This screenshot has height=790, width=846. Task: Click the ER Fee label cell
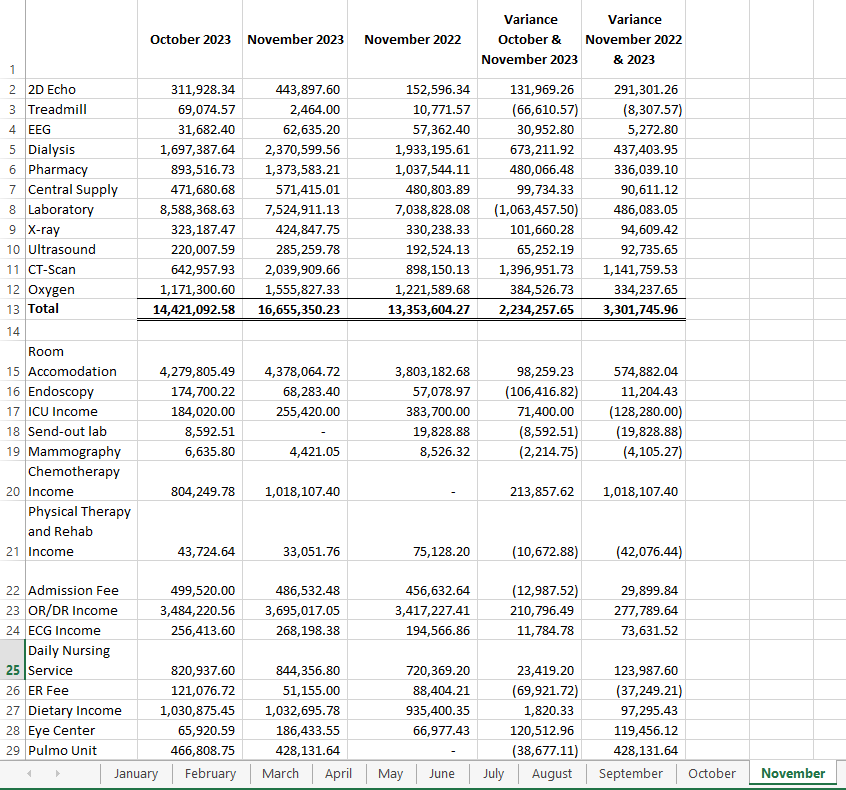pyautogui.click(x=81, y=690)
